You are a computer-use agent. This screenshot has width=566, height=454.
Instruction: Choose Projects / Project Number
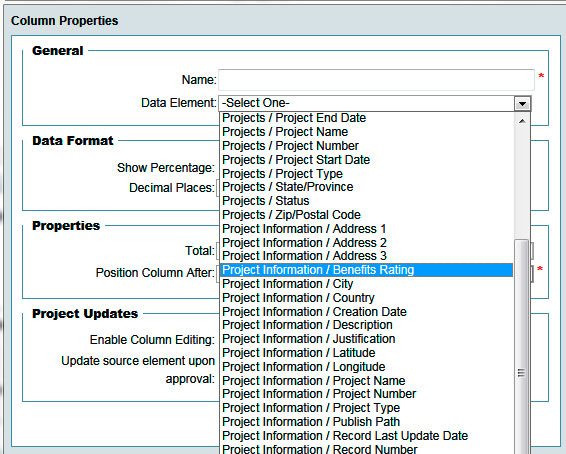coord(366,146)
